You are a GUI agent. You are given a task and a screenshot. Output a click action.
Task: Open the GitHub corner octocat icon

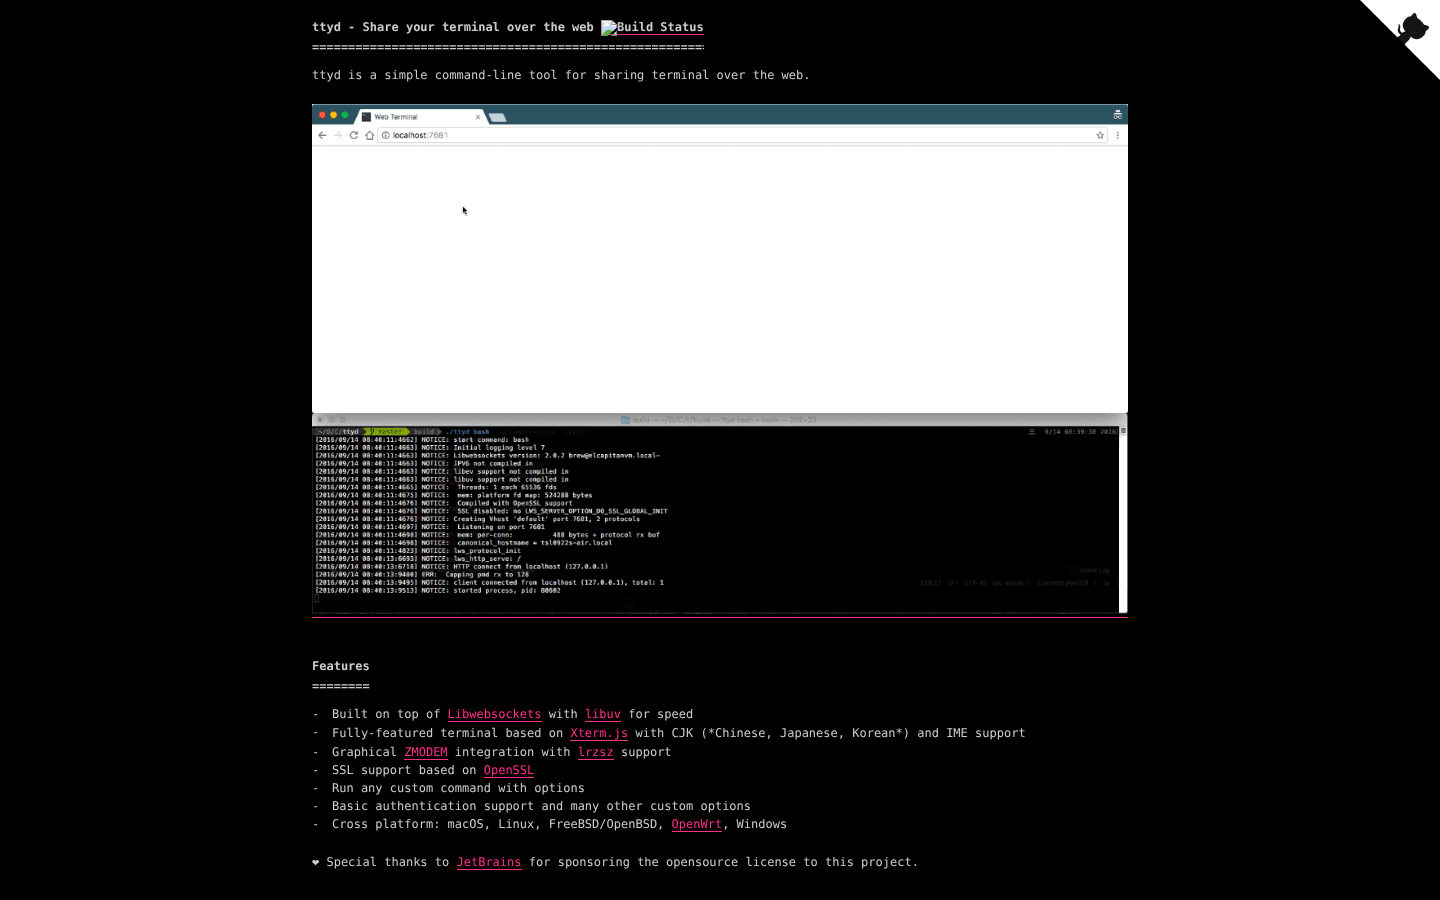1411,28
